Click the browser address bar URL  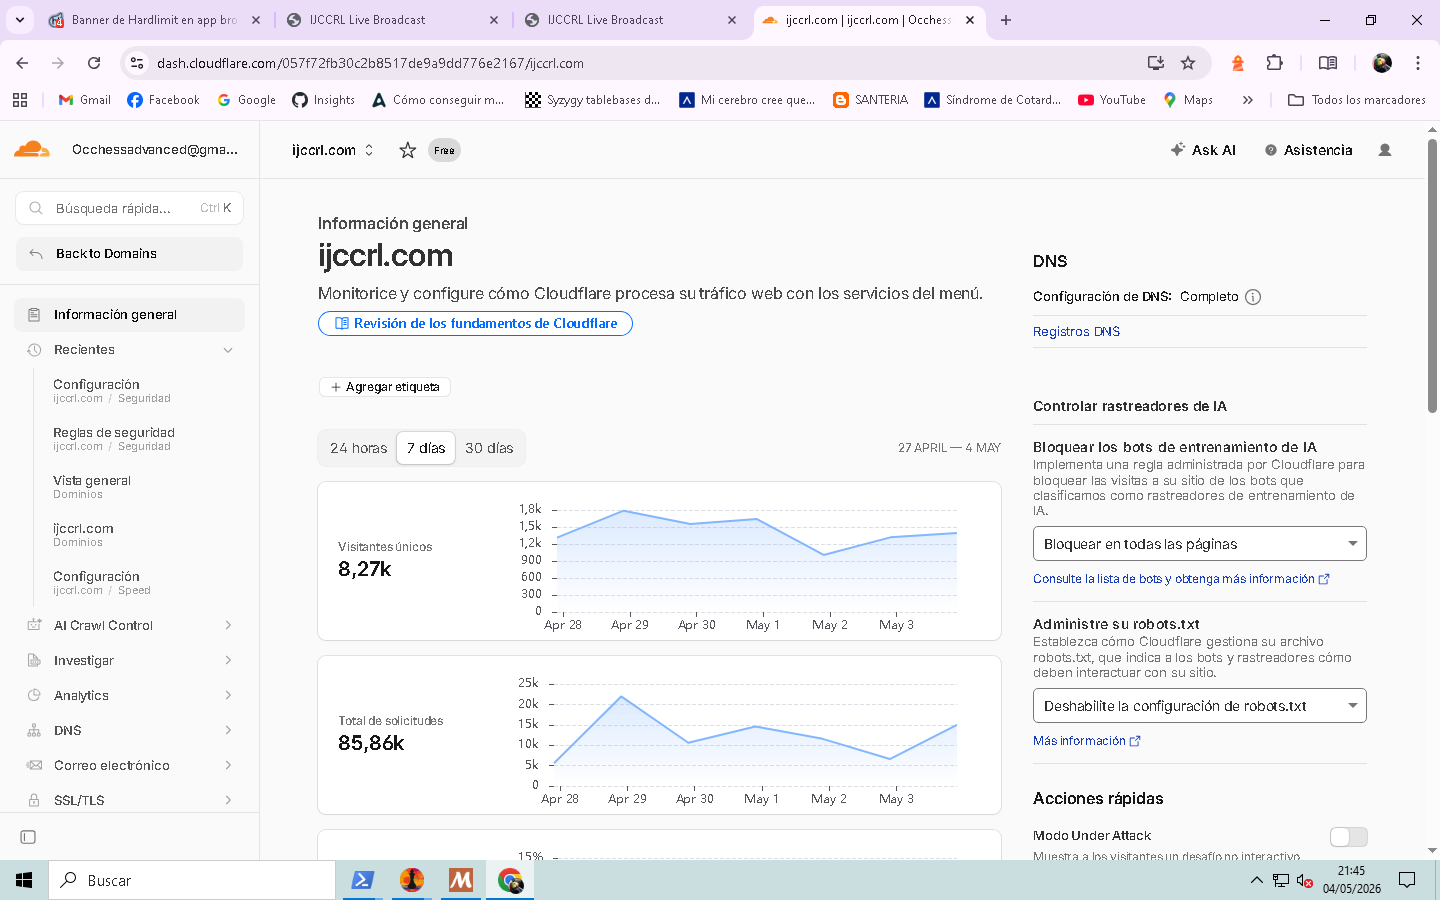[370, 63]
